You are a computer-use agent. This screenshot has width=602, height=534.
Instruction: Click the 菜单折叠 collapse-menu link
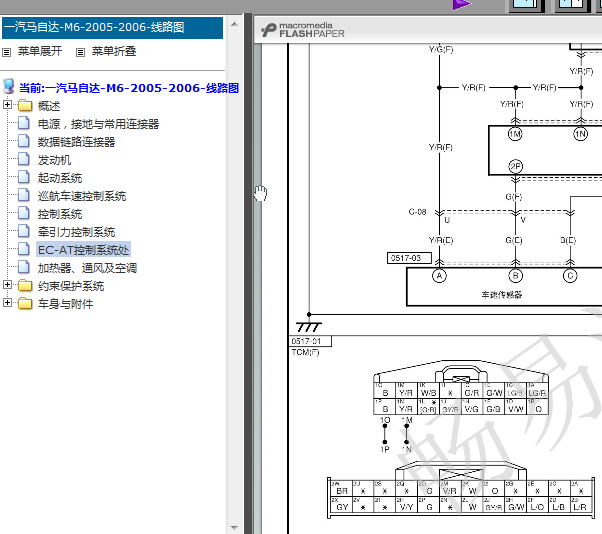tap(114, 51)
